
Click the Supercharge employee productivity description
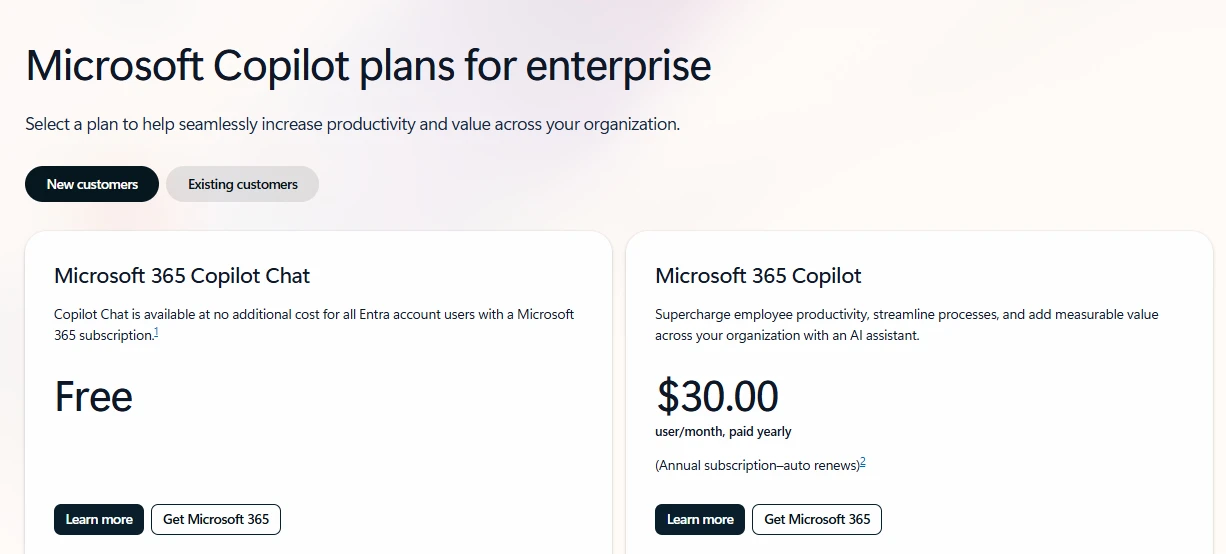(907, 325)
